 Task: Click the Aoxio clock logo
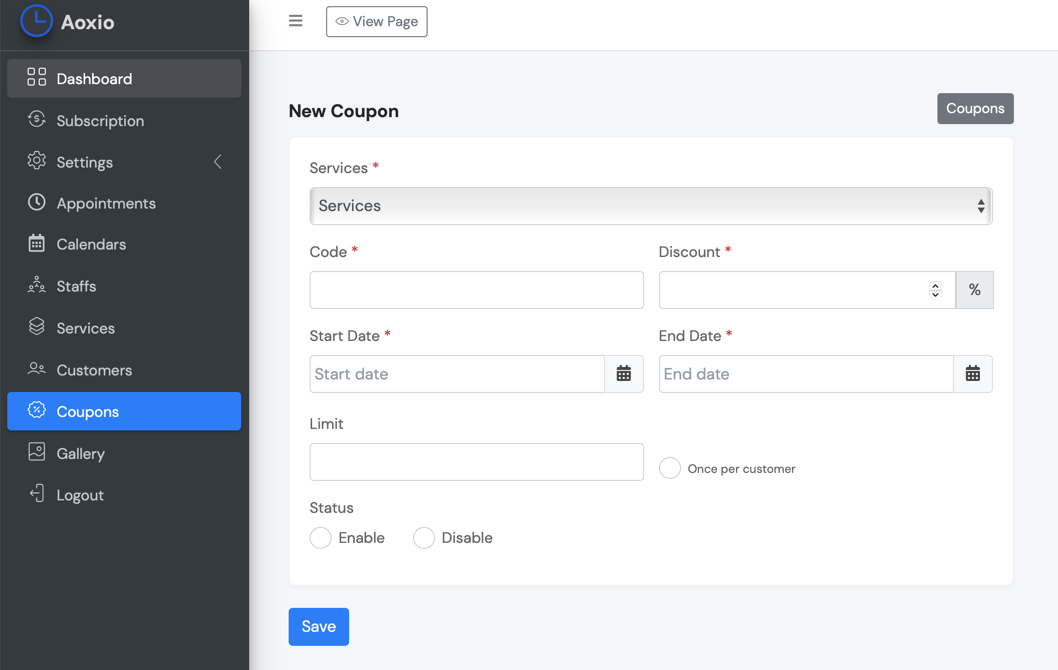pos(36,21)
